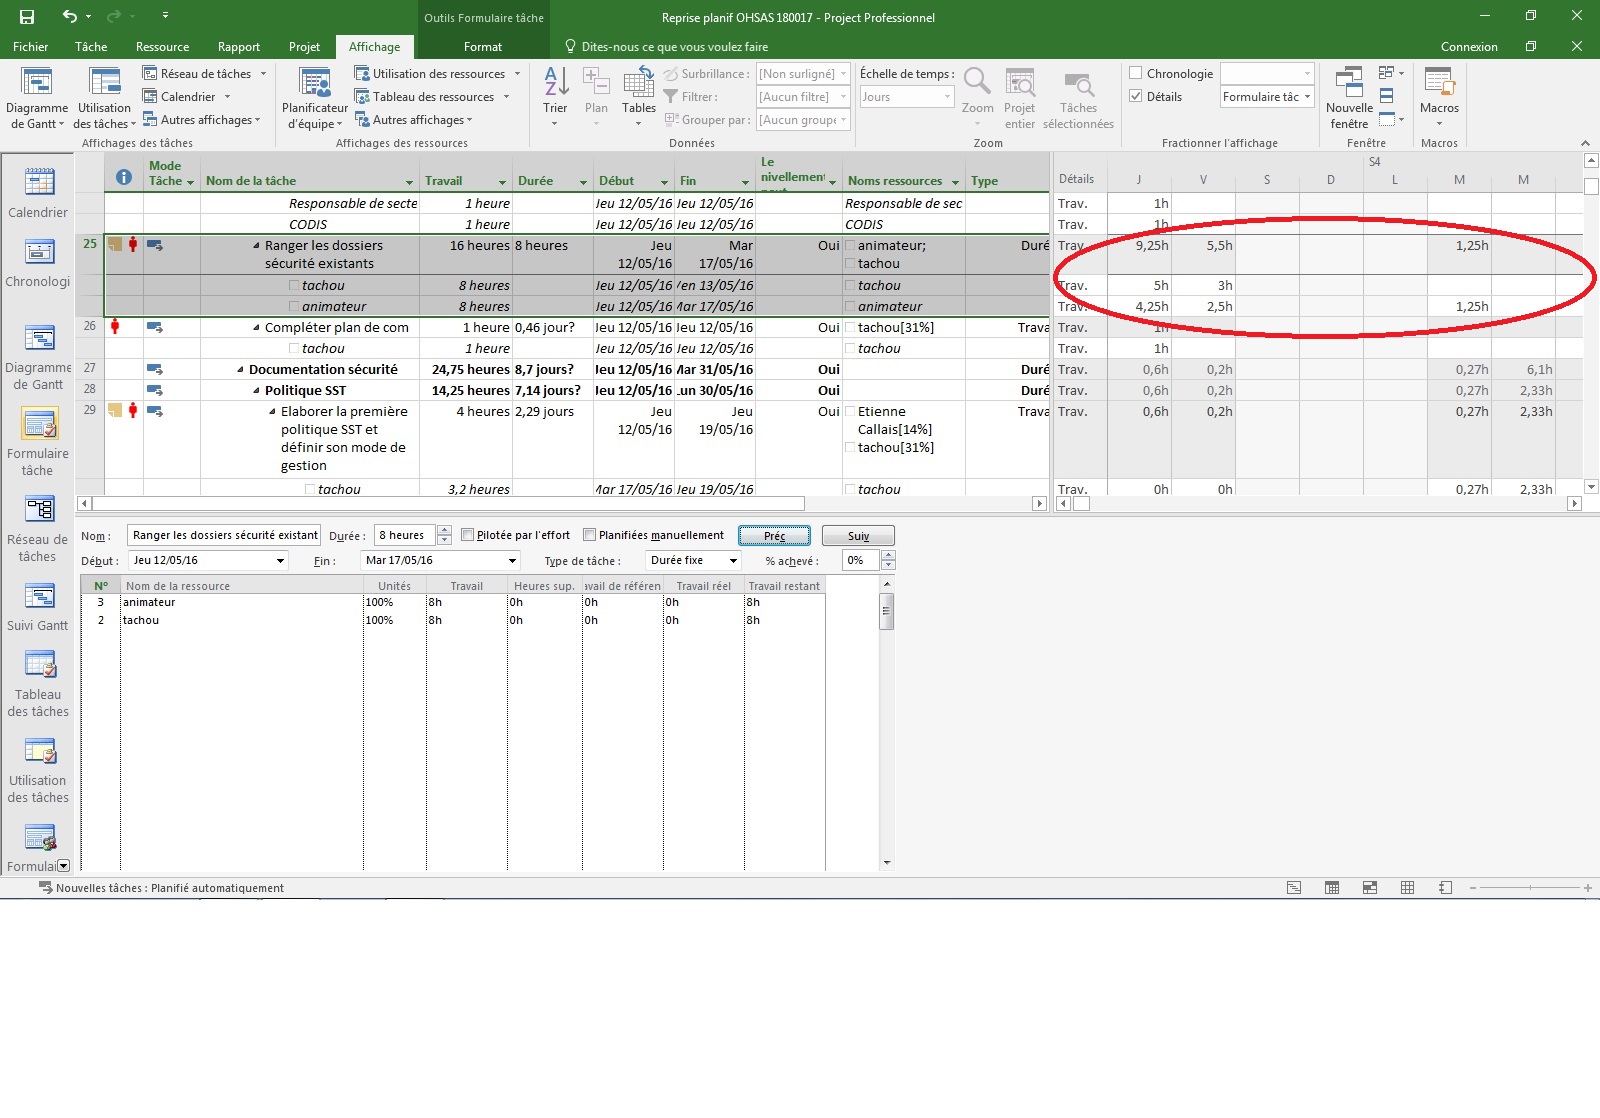Check box beside Etienne Callais[14%] resource

click(850, 412)
